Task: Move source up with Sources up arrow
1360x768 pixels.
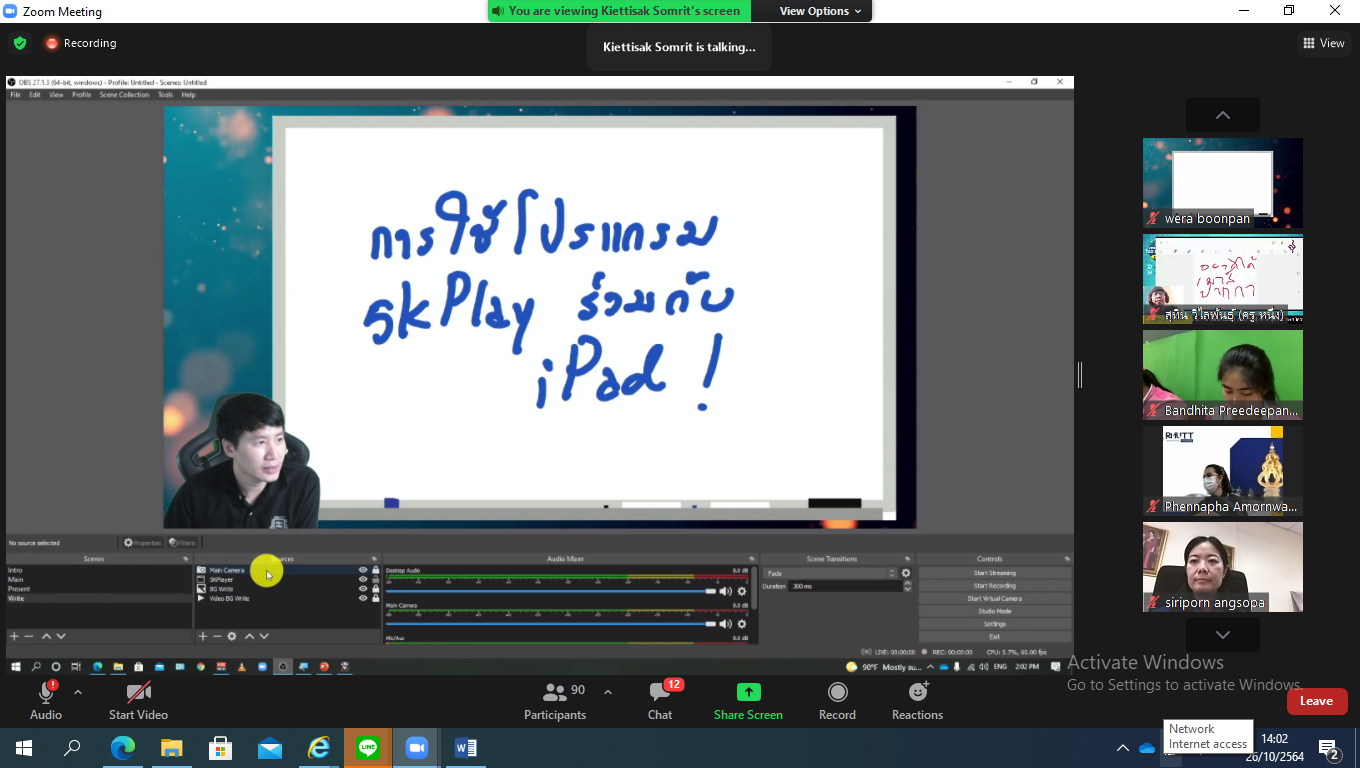Action: 249,636
